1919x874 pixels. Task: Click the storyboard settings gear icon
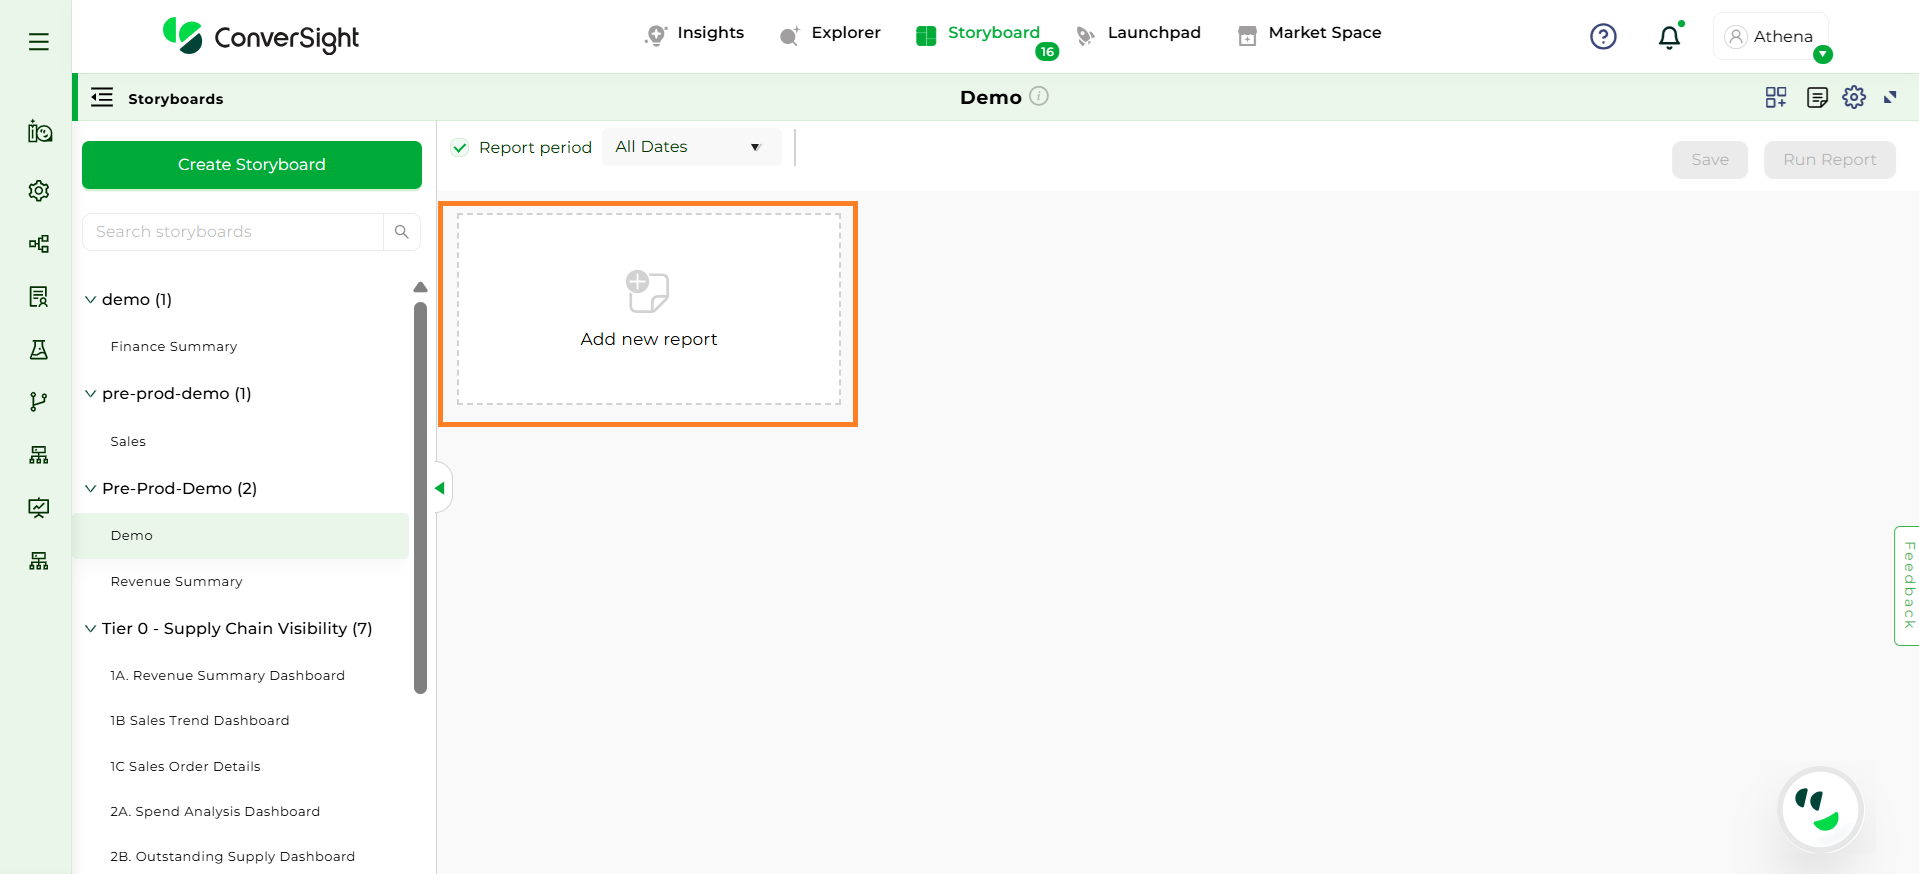click(x=1854, y=97)
